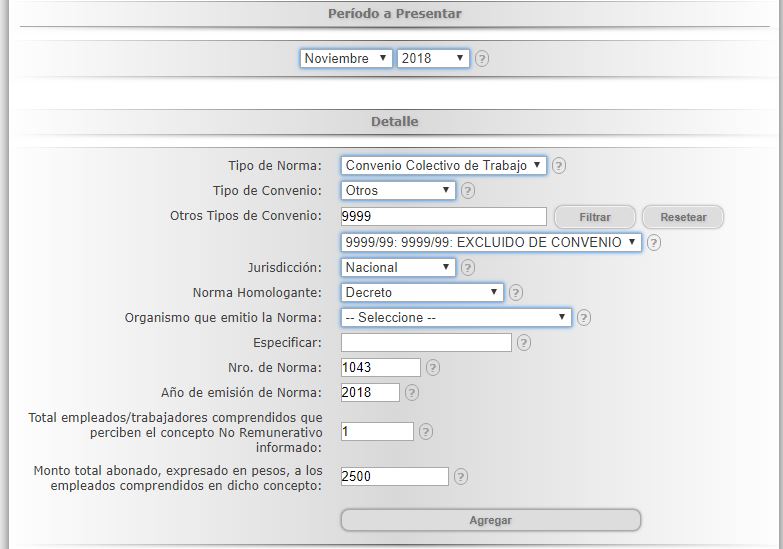Click the Año de emisión de Norma field

coord(370,393)
